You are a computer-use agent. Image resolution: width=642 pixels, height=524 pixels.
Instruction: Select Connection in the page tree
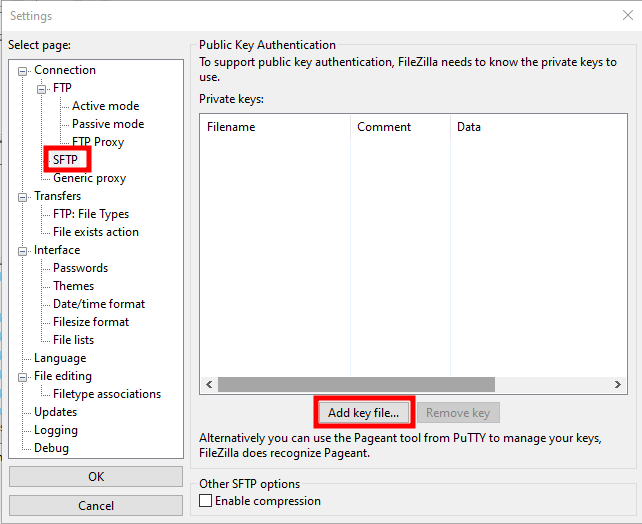65,70
